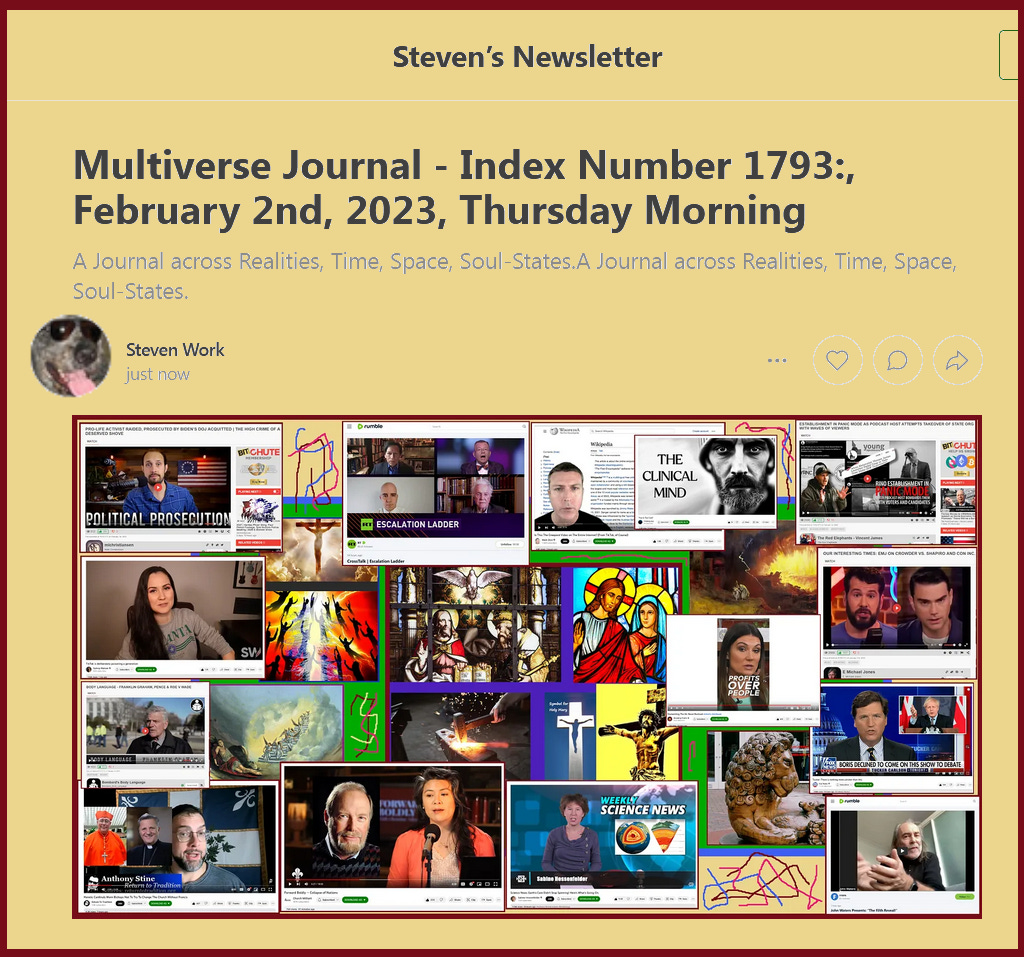Click the Steven Work author name
Image resolution: width=1024 pixels, height=957 pixels.
[175, 350]
